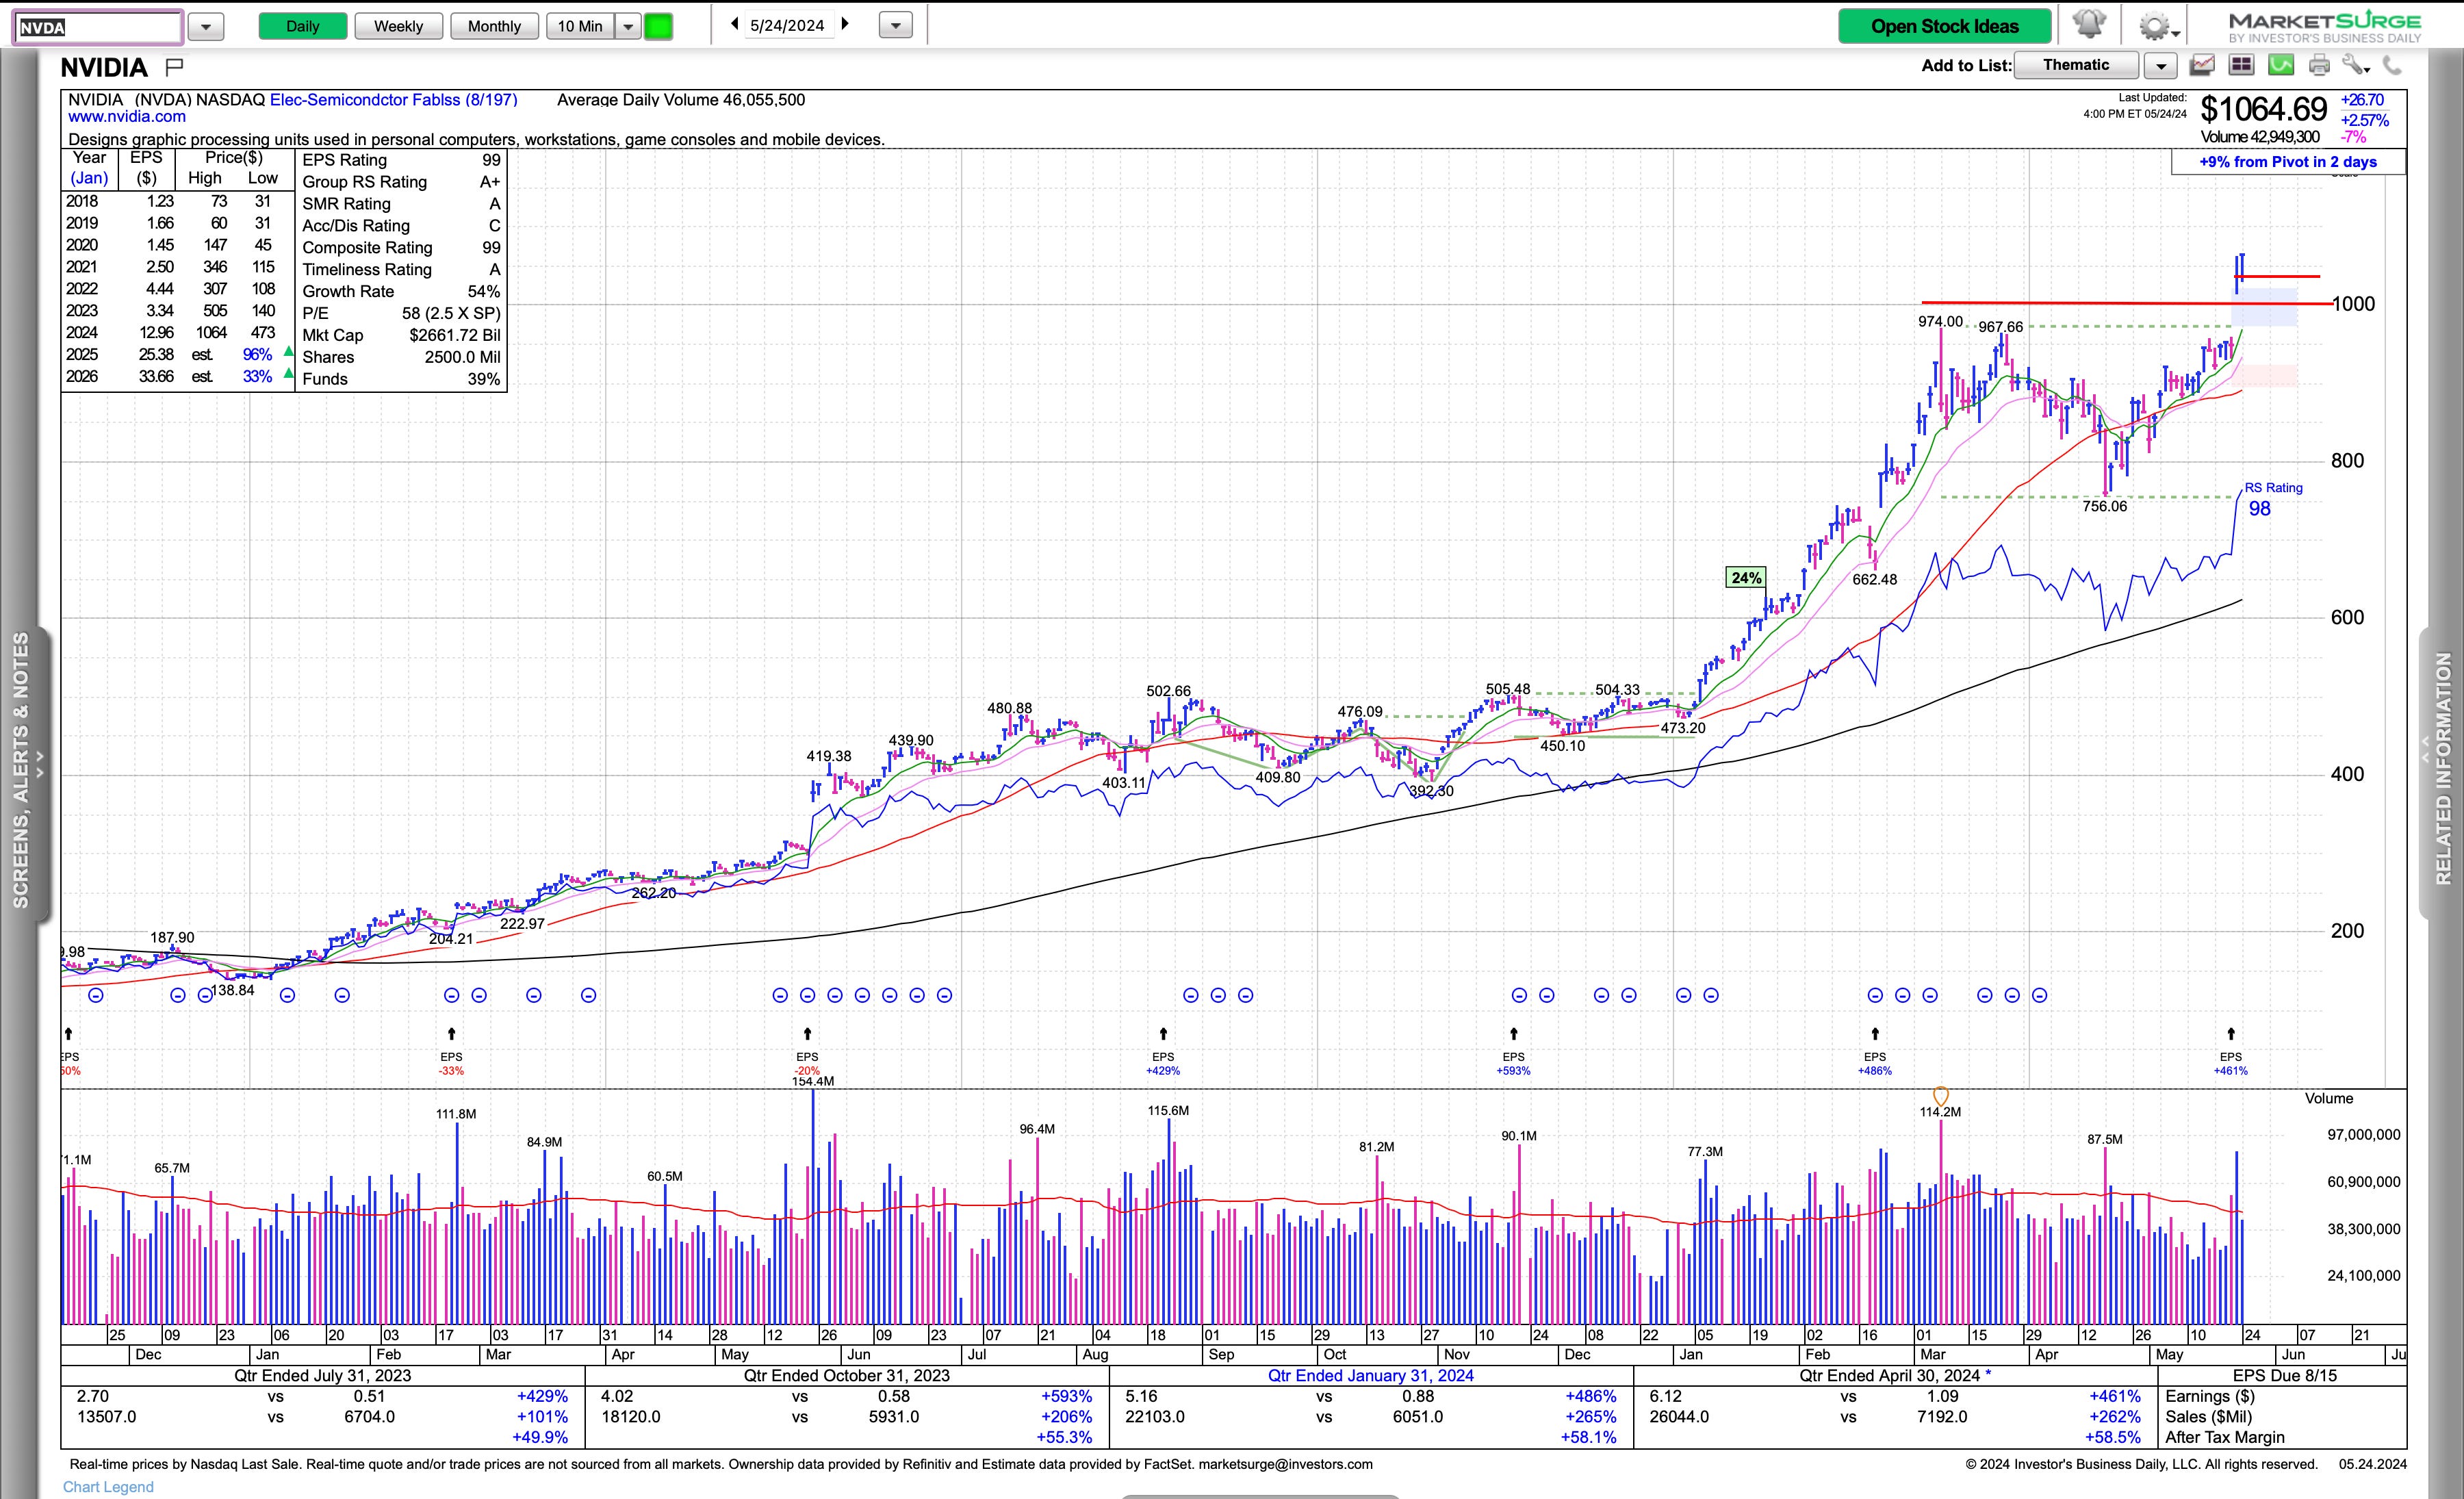This screenshot has height=1499, width=2464.
Task: Print the chart with printer icon
Action: tap(2319, 66)
